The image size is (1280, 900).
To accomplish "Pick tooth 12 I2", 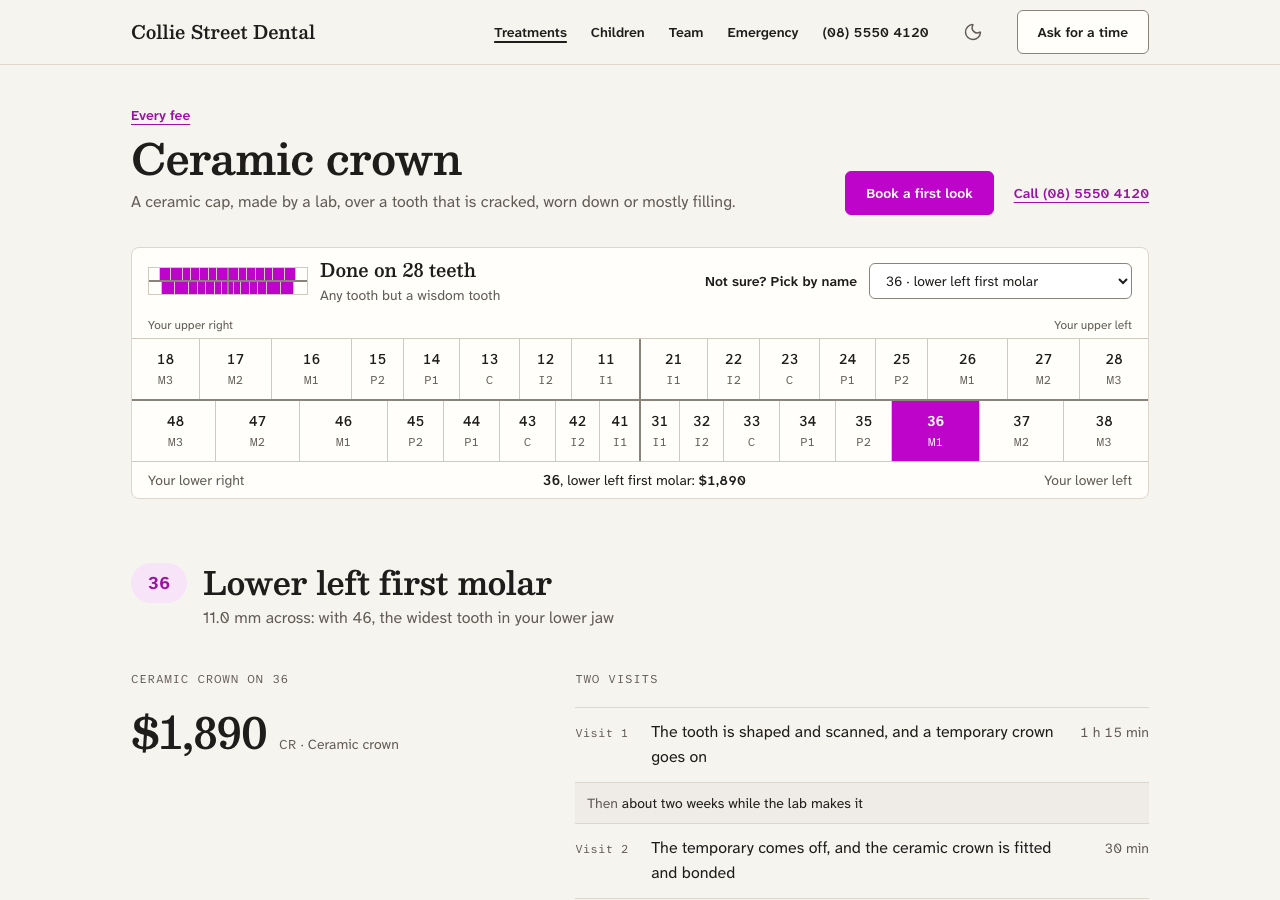I will pyautogui.click(x=545, y=369).
